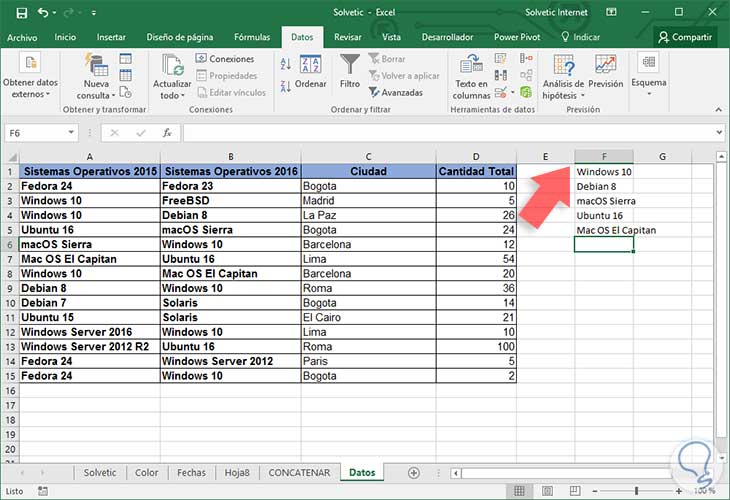Click the Previsión forecast sheet icon
This screenshot has width=730, height=500.
pyautogui.click(x=605, y=71)
